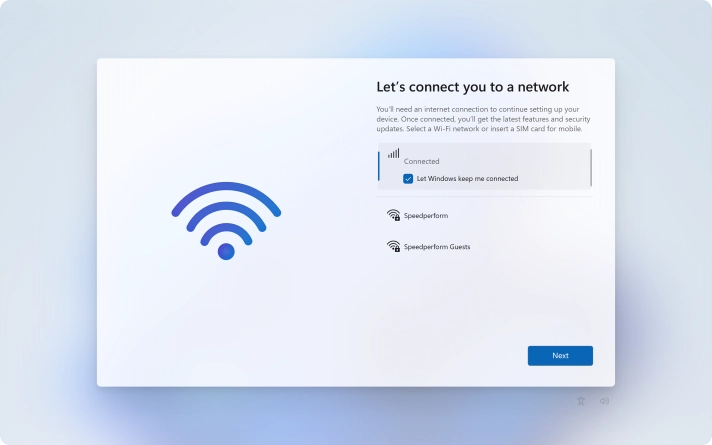
Task: Click the secured Wi-Fi icon beside Speedperform
Action: coord(393,215)
